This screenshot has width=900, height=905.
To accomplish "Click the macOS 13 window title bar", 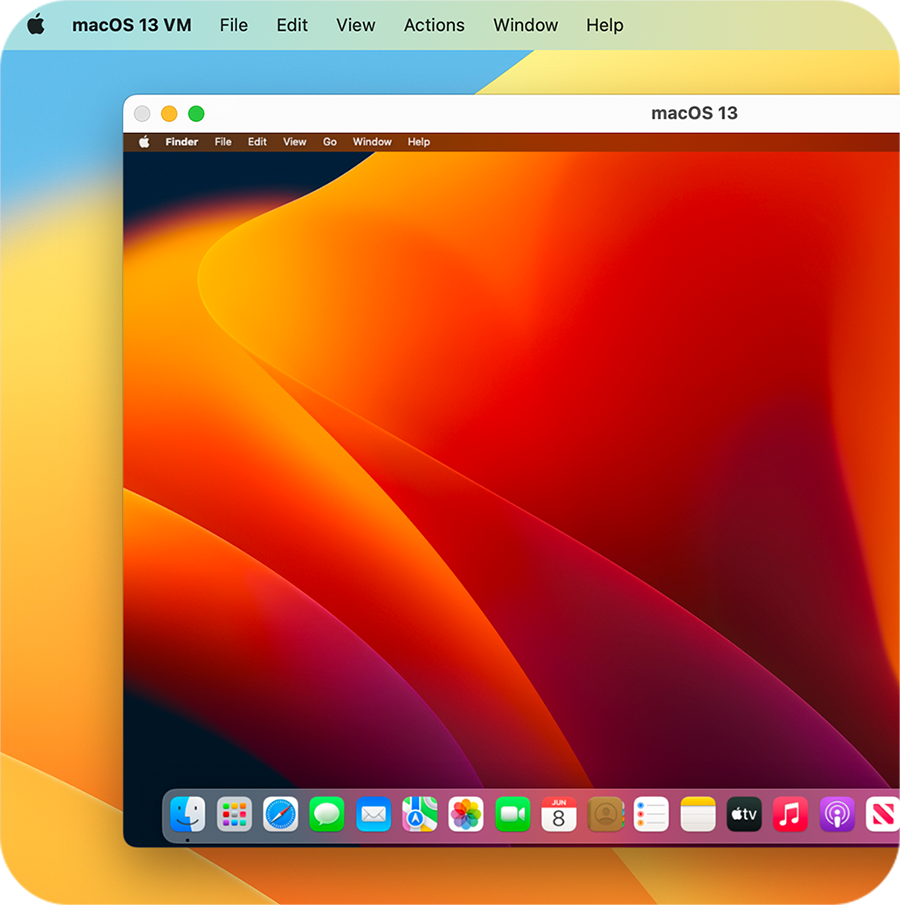I will click(x=694, y=113).
